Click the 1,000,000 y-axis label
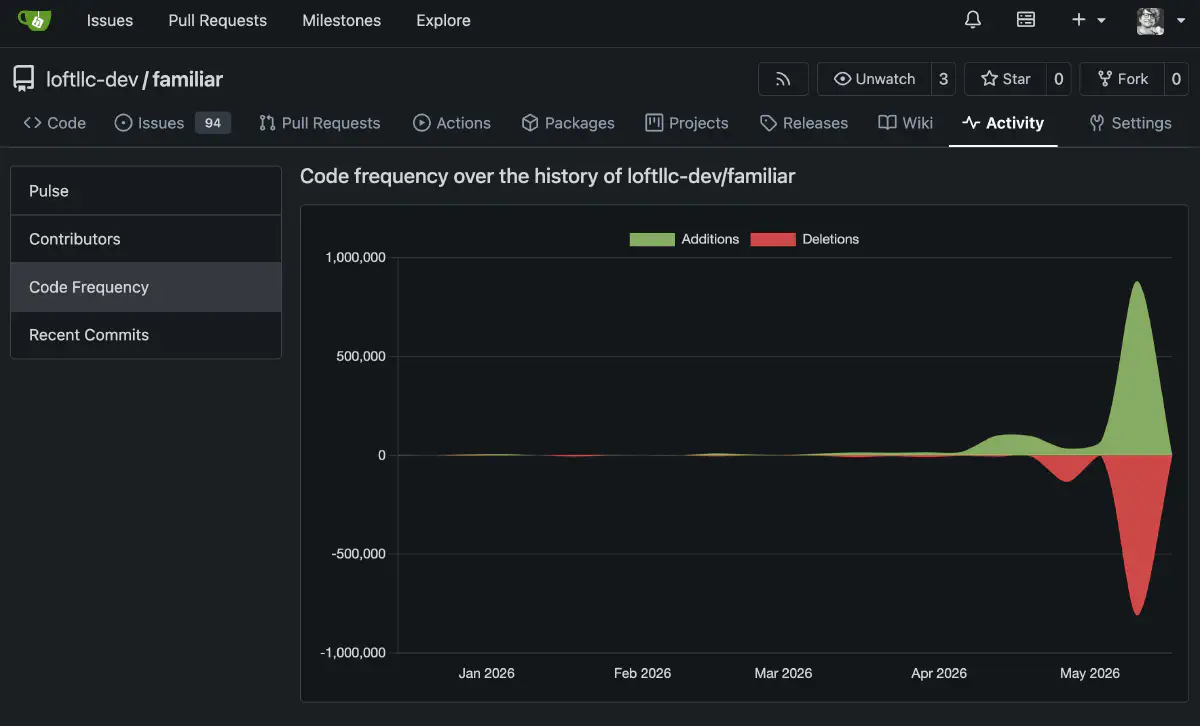The width and height of the screenshot is (1200, 726). (x=355, y=258)
